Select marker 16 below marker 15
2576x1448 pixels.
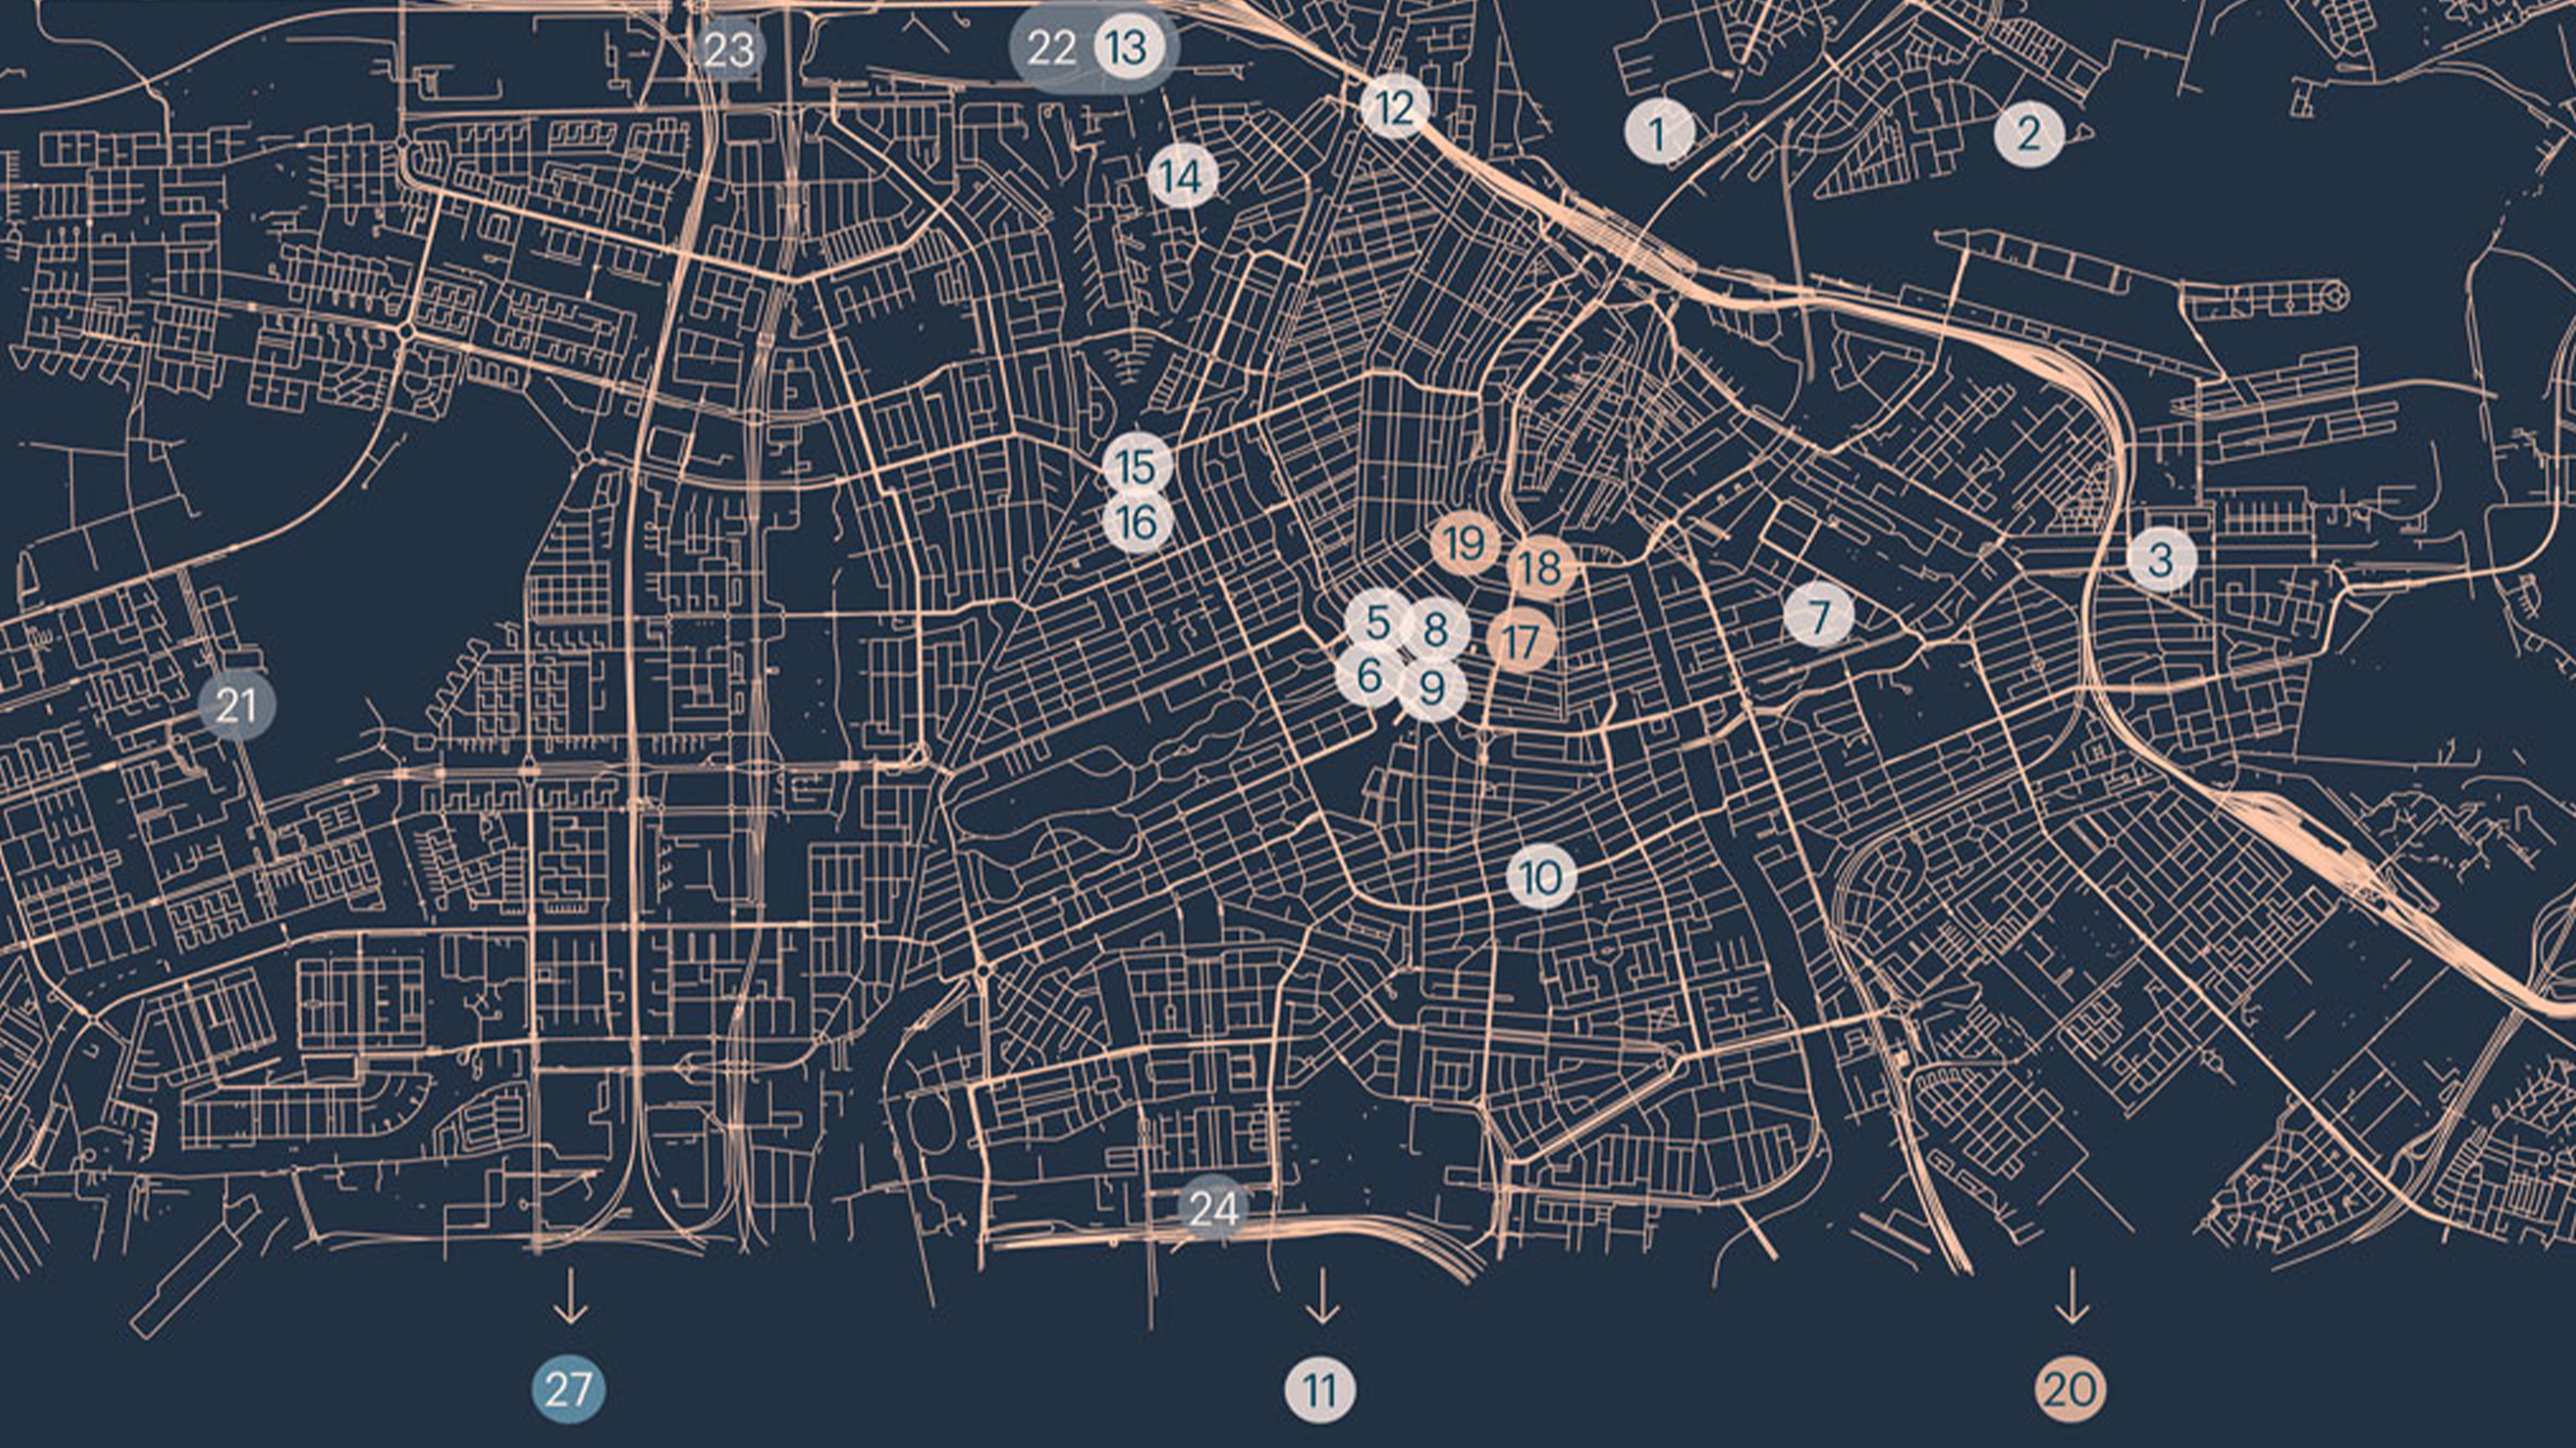coord(1137,522)
